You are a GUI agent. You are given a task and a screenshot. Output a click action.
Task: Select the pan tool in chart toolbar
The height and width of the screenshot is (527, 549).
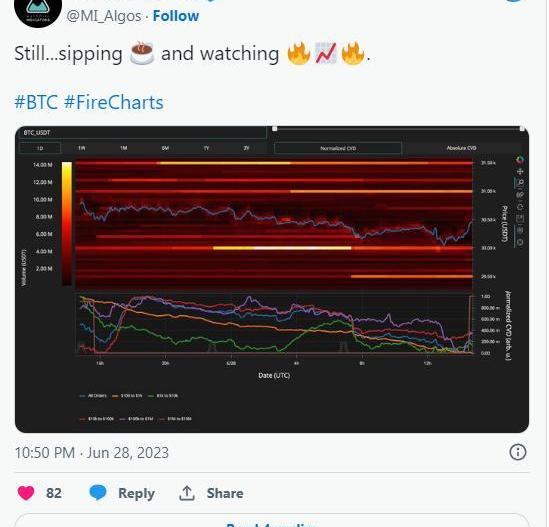point(520,172)
